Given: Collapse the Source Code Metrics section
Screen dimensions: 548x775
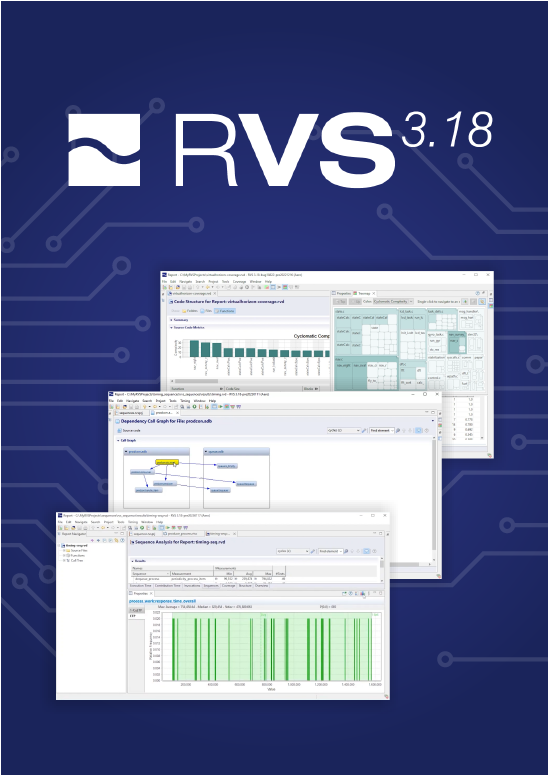Looking at the screenshot, I should (x=171, y=327).
